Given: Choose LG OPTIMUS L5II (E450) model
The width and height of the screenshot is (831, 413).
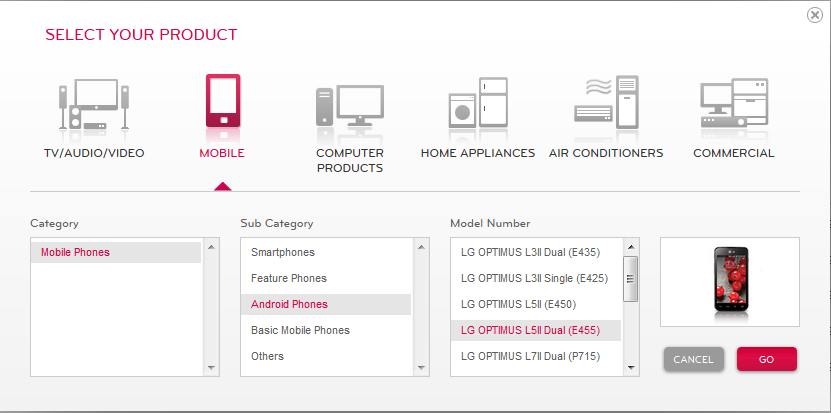Looking at the screenshot, I should pos(535,304).
